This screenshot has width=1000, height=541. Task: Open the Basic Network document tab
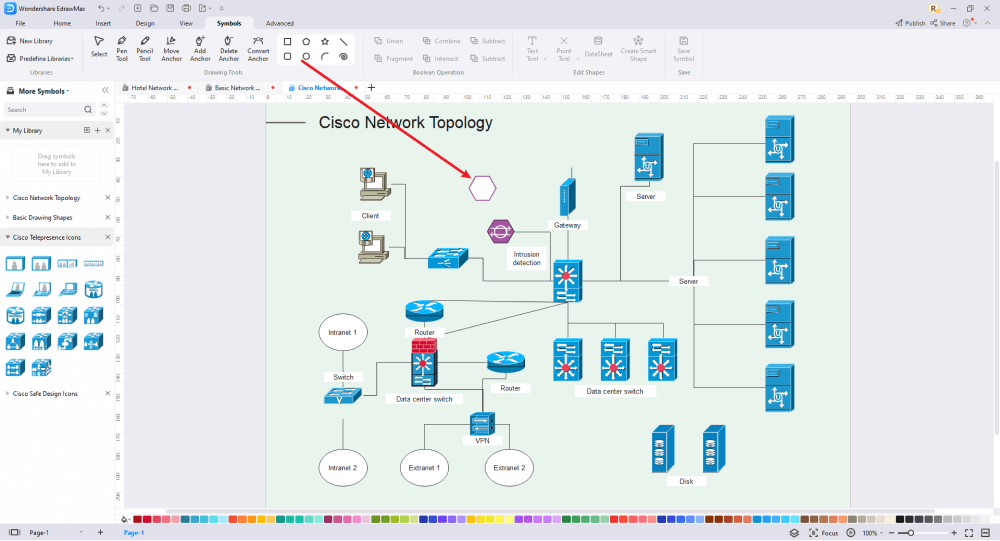[237, 88]
